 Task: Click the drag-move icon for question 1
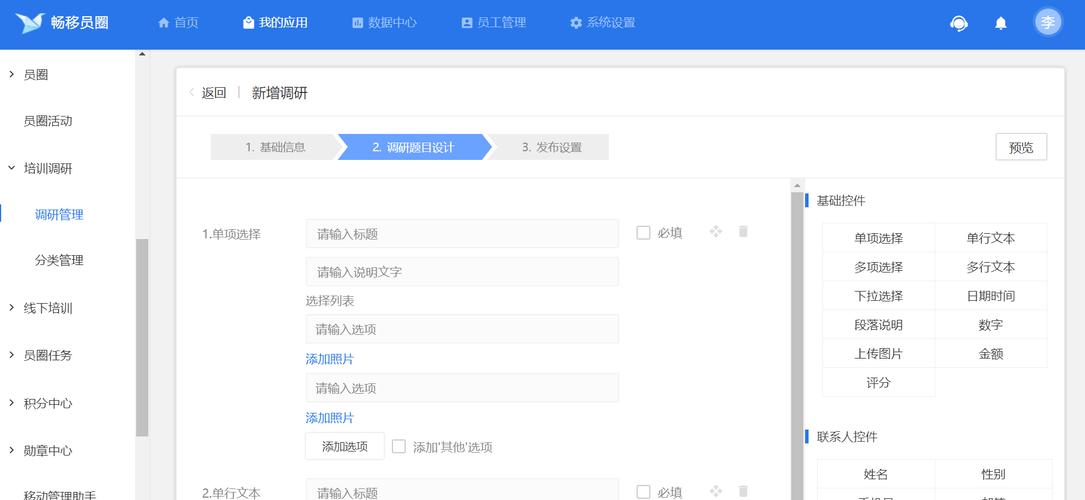coord(716,232)
